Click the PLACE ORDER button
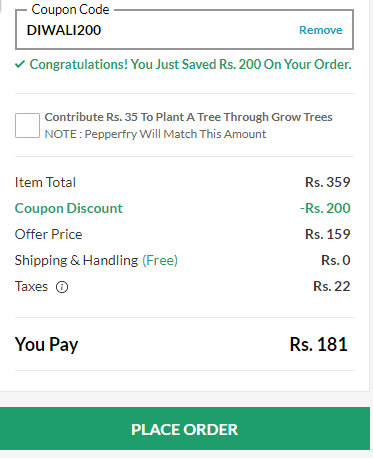373x458 pixels. (185, 429)
